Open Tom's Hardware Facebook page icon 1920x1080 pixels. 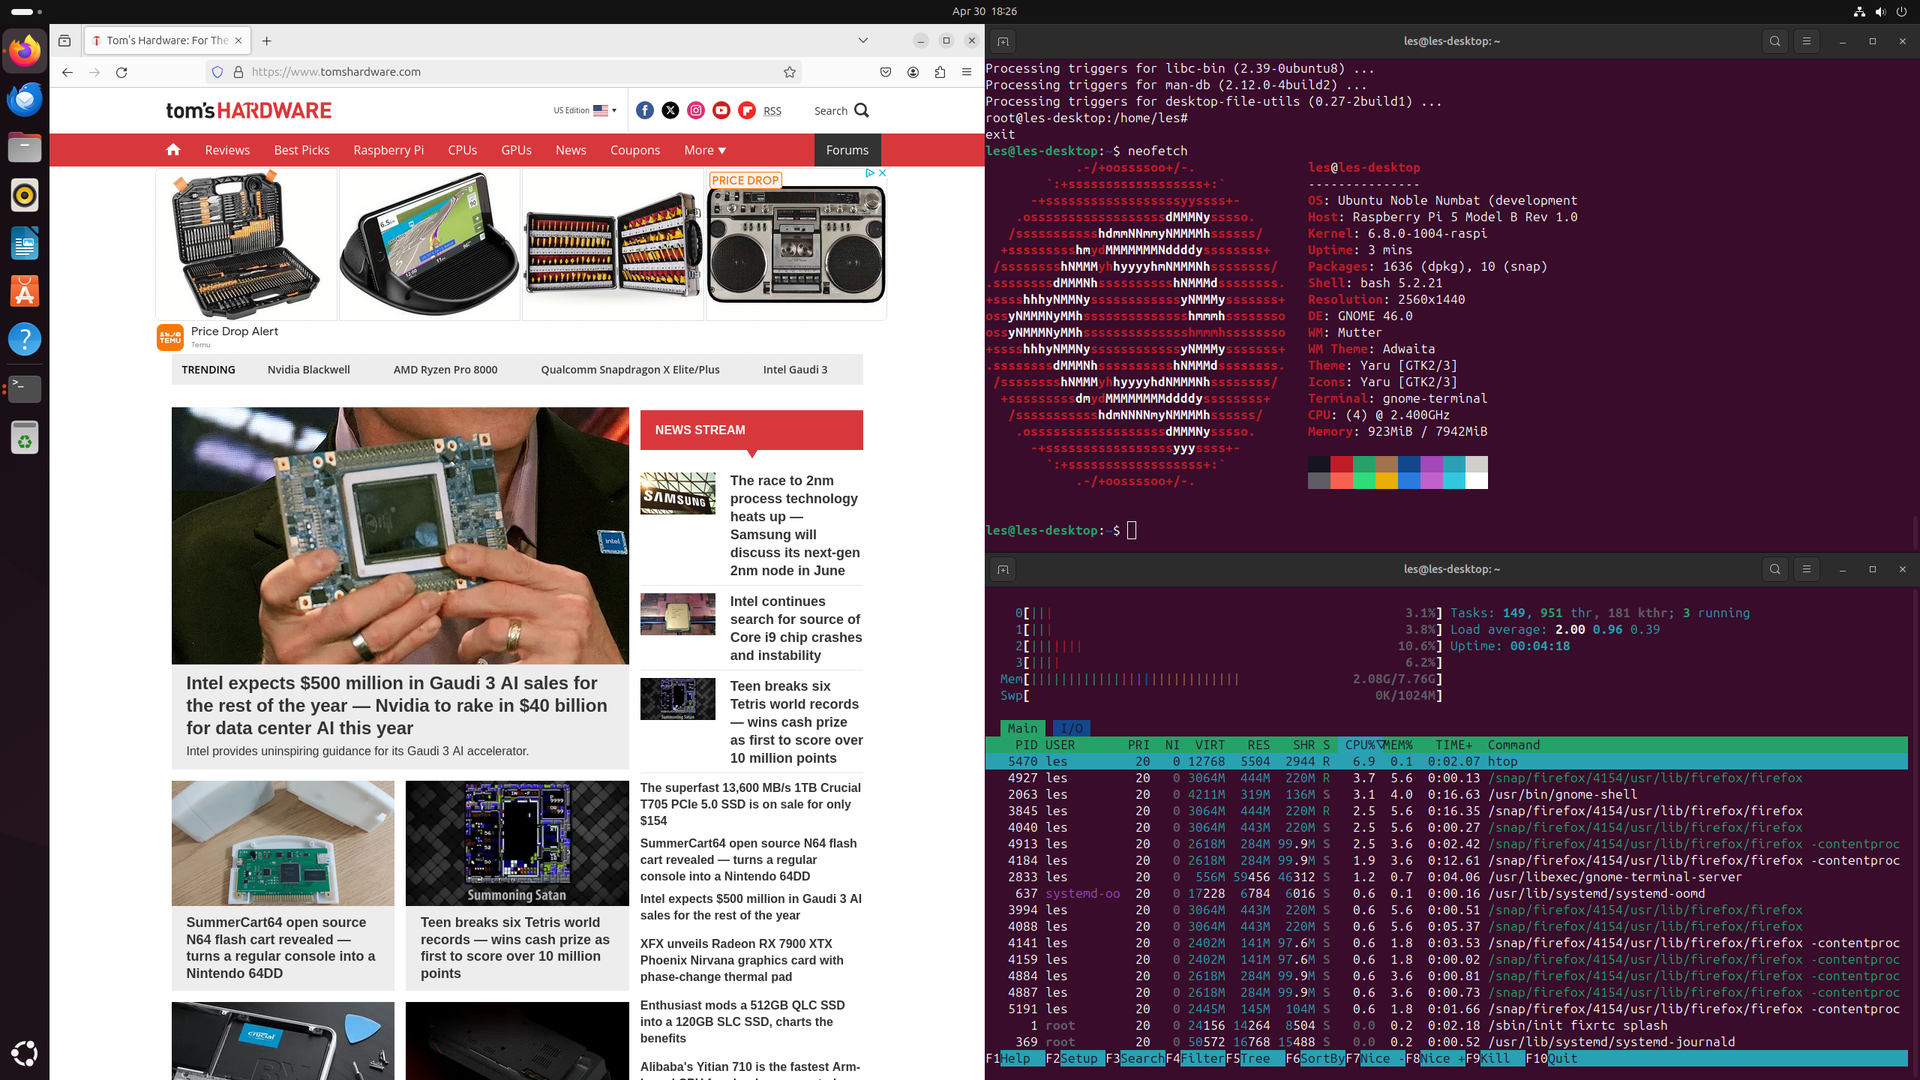pyautogui.click(x=645, y=110)
